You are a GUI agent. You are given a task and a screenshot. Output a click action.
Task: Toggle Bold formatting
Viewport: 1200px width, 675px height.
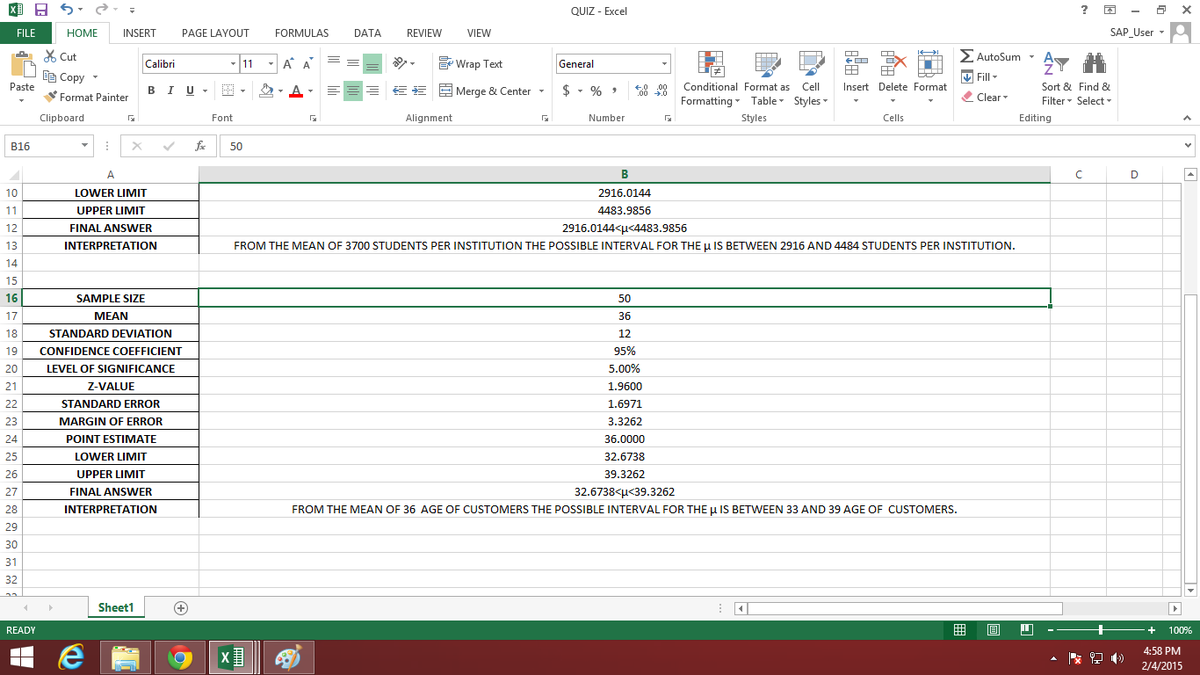pos(150,91)
